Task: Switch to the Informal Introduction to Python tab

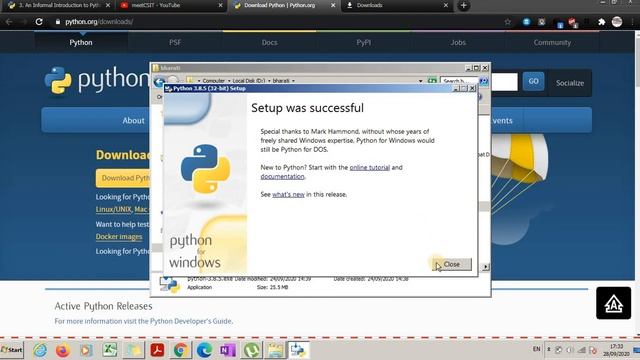Action: coord(59,5)
